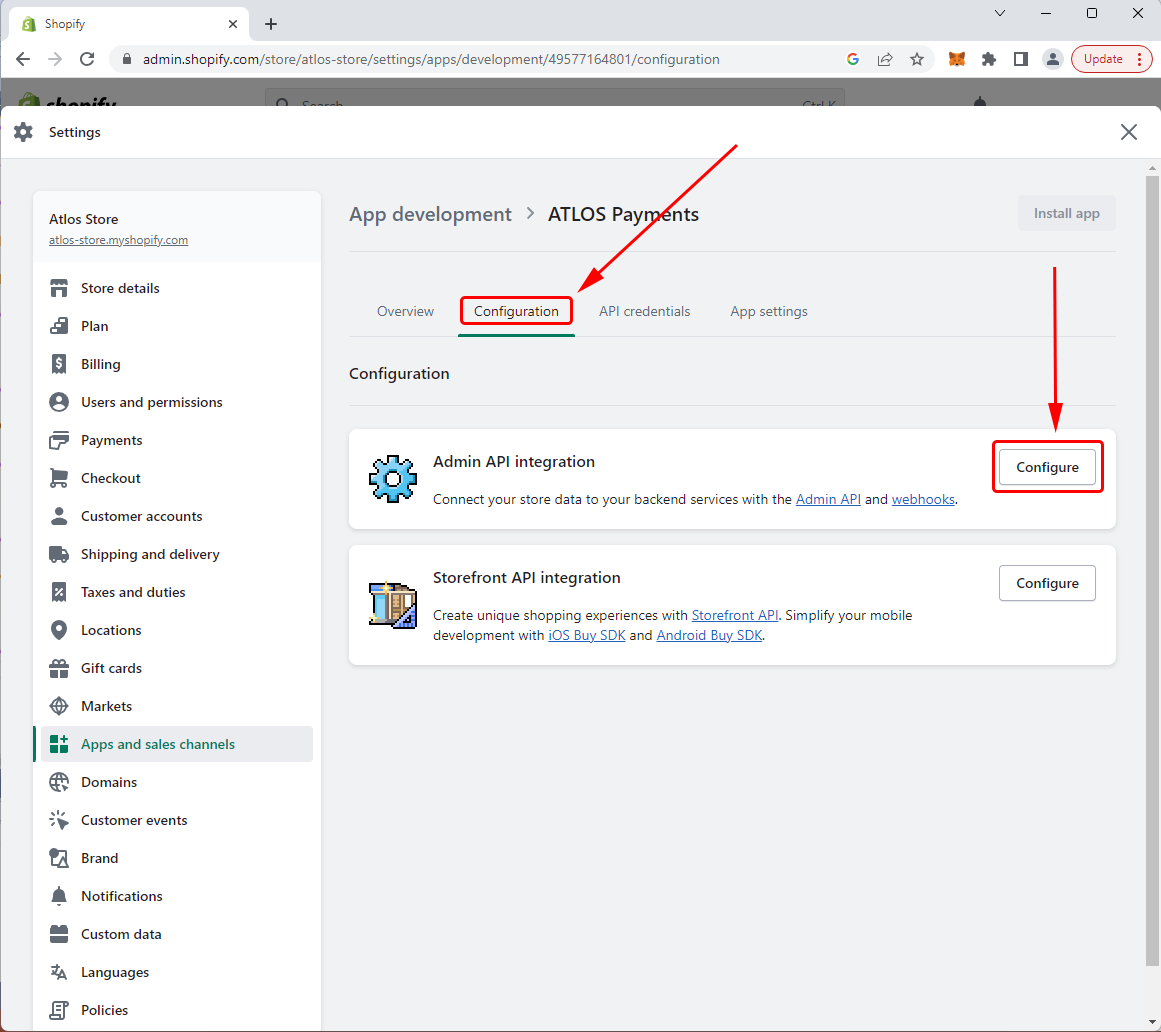Image resolution: width=1161 pixels, height=1032 pixels.
Task: Bookmark this page with star icon
Action: tap(917, 59)
